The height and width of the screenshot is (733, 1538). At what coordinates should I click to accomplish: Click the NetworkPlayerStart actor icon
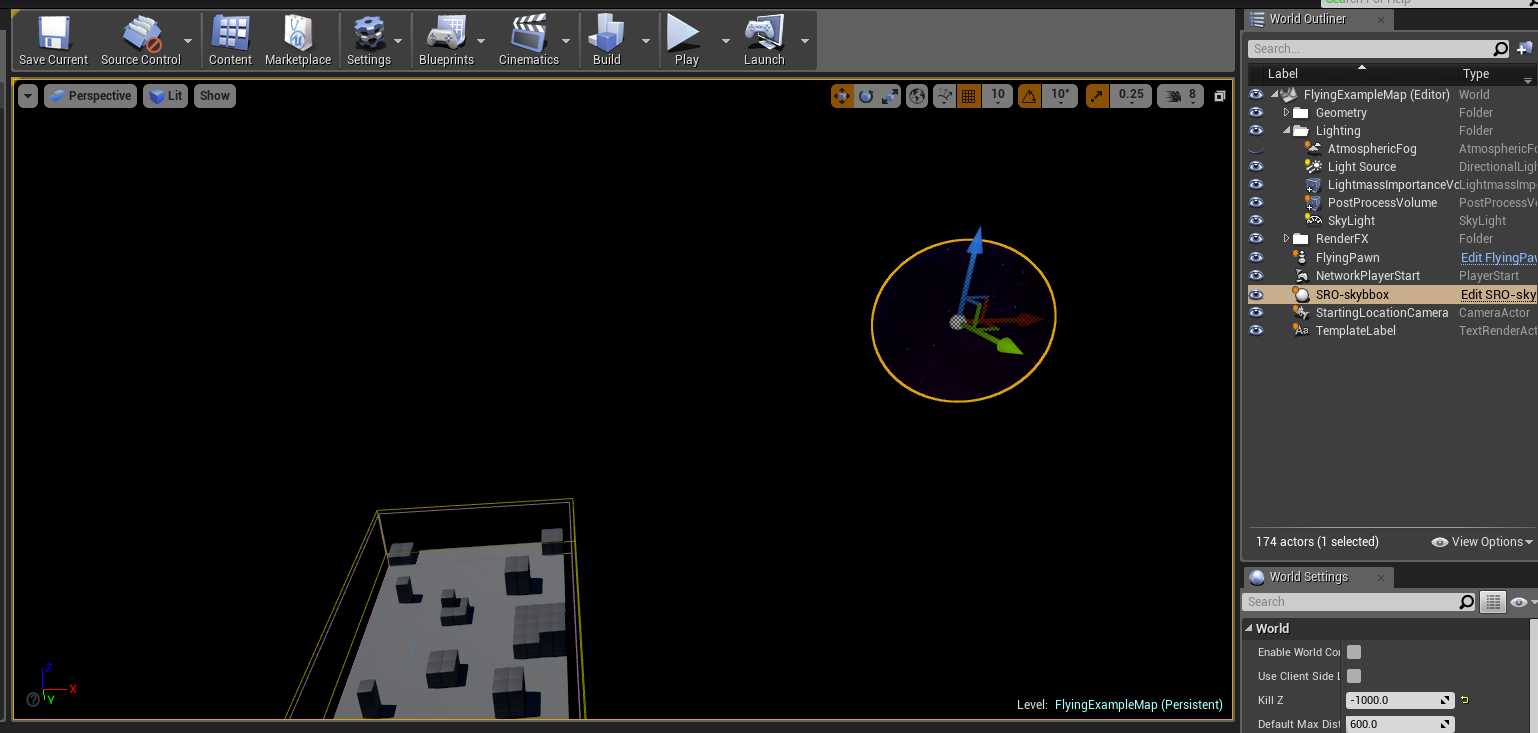[x=1301, y=276]
